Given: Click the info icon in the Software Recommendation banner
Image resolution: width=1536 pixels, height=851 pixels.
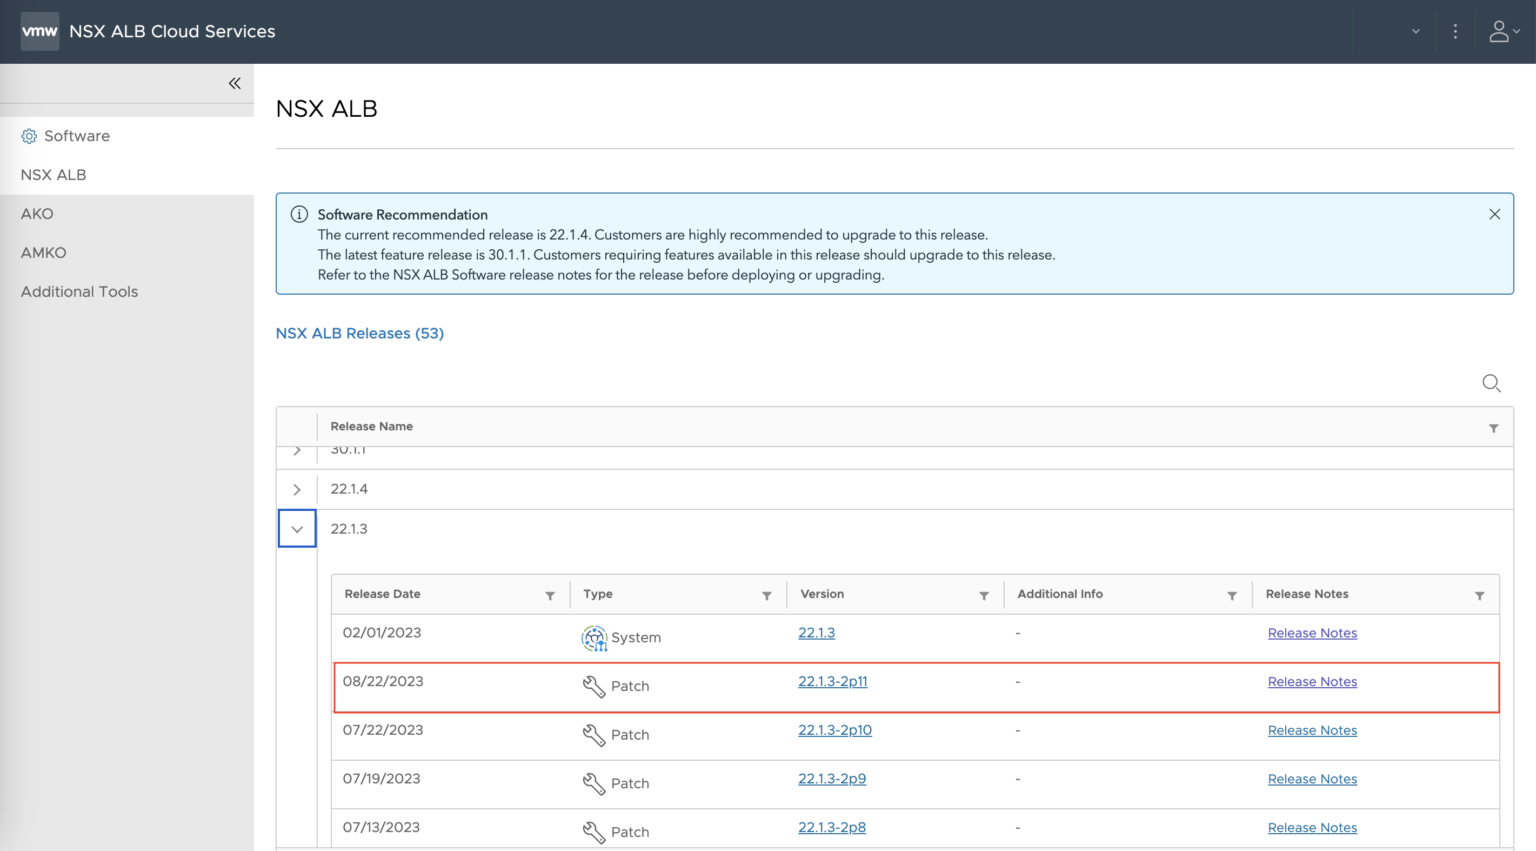Looking at the screenshot, I should click(x=298, y=213).
